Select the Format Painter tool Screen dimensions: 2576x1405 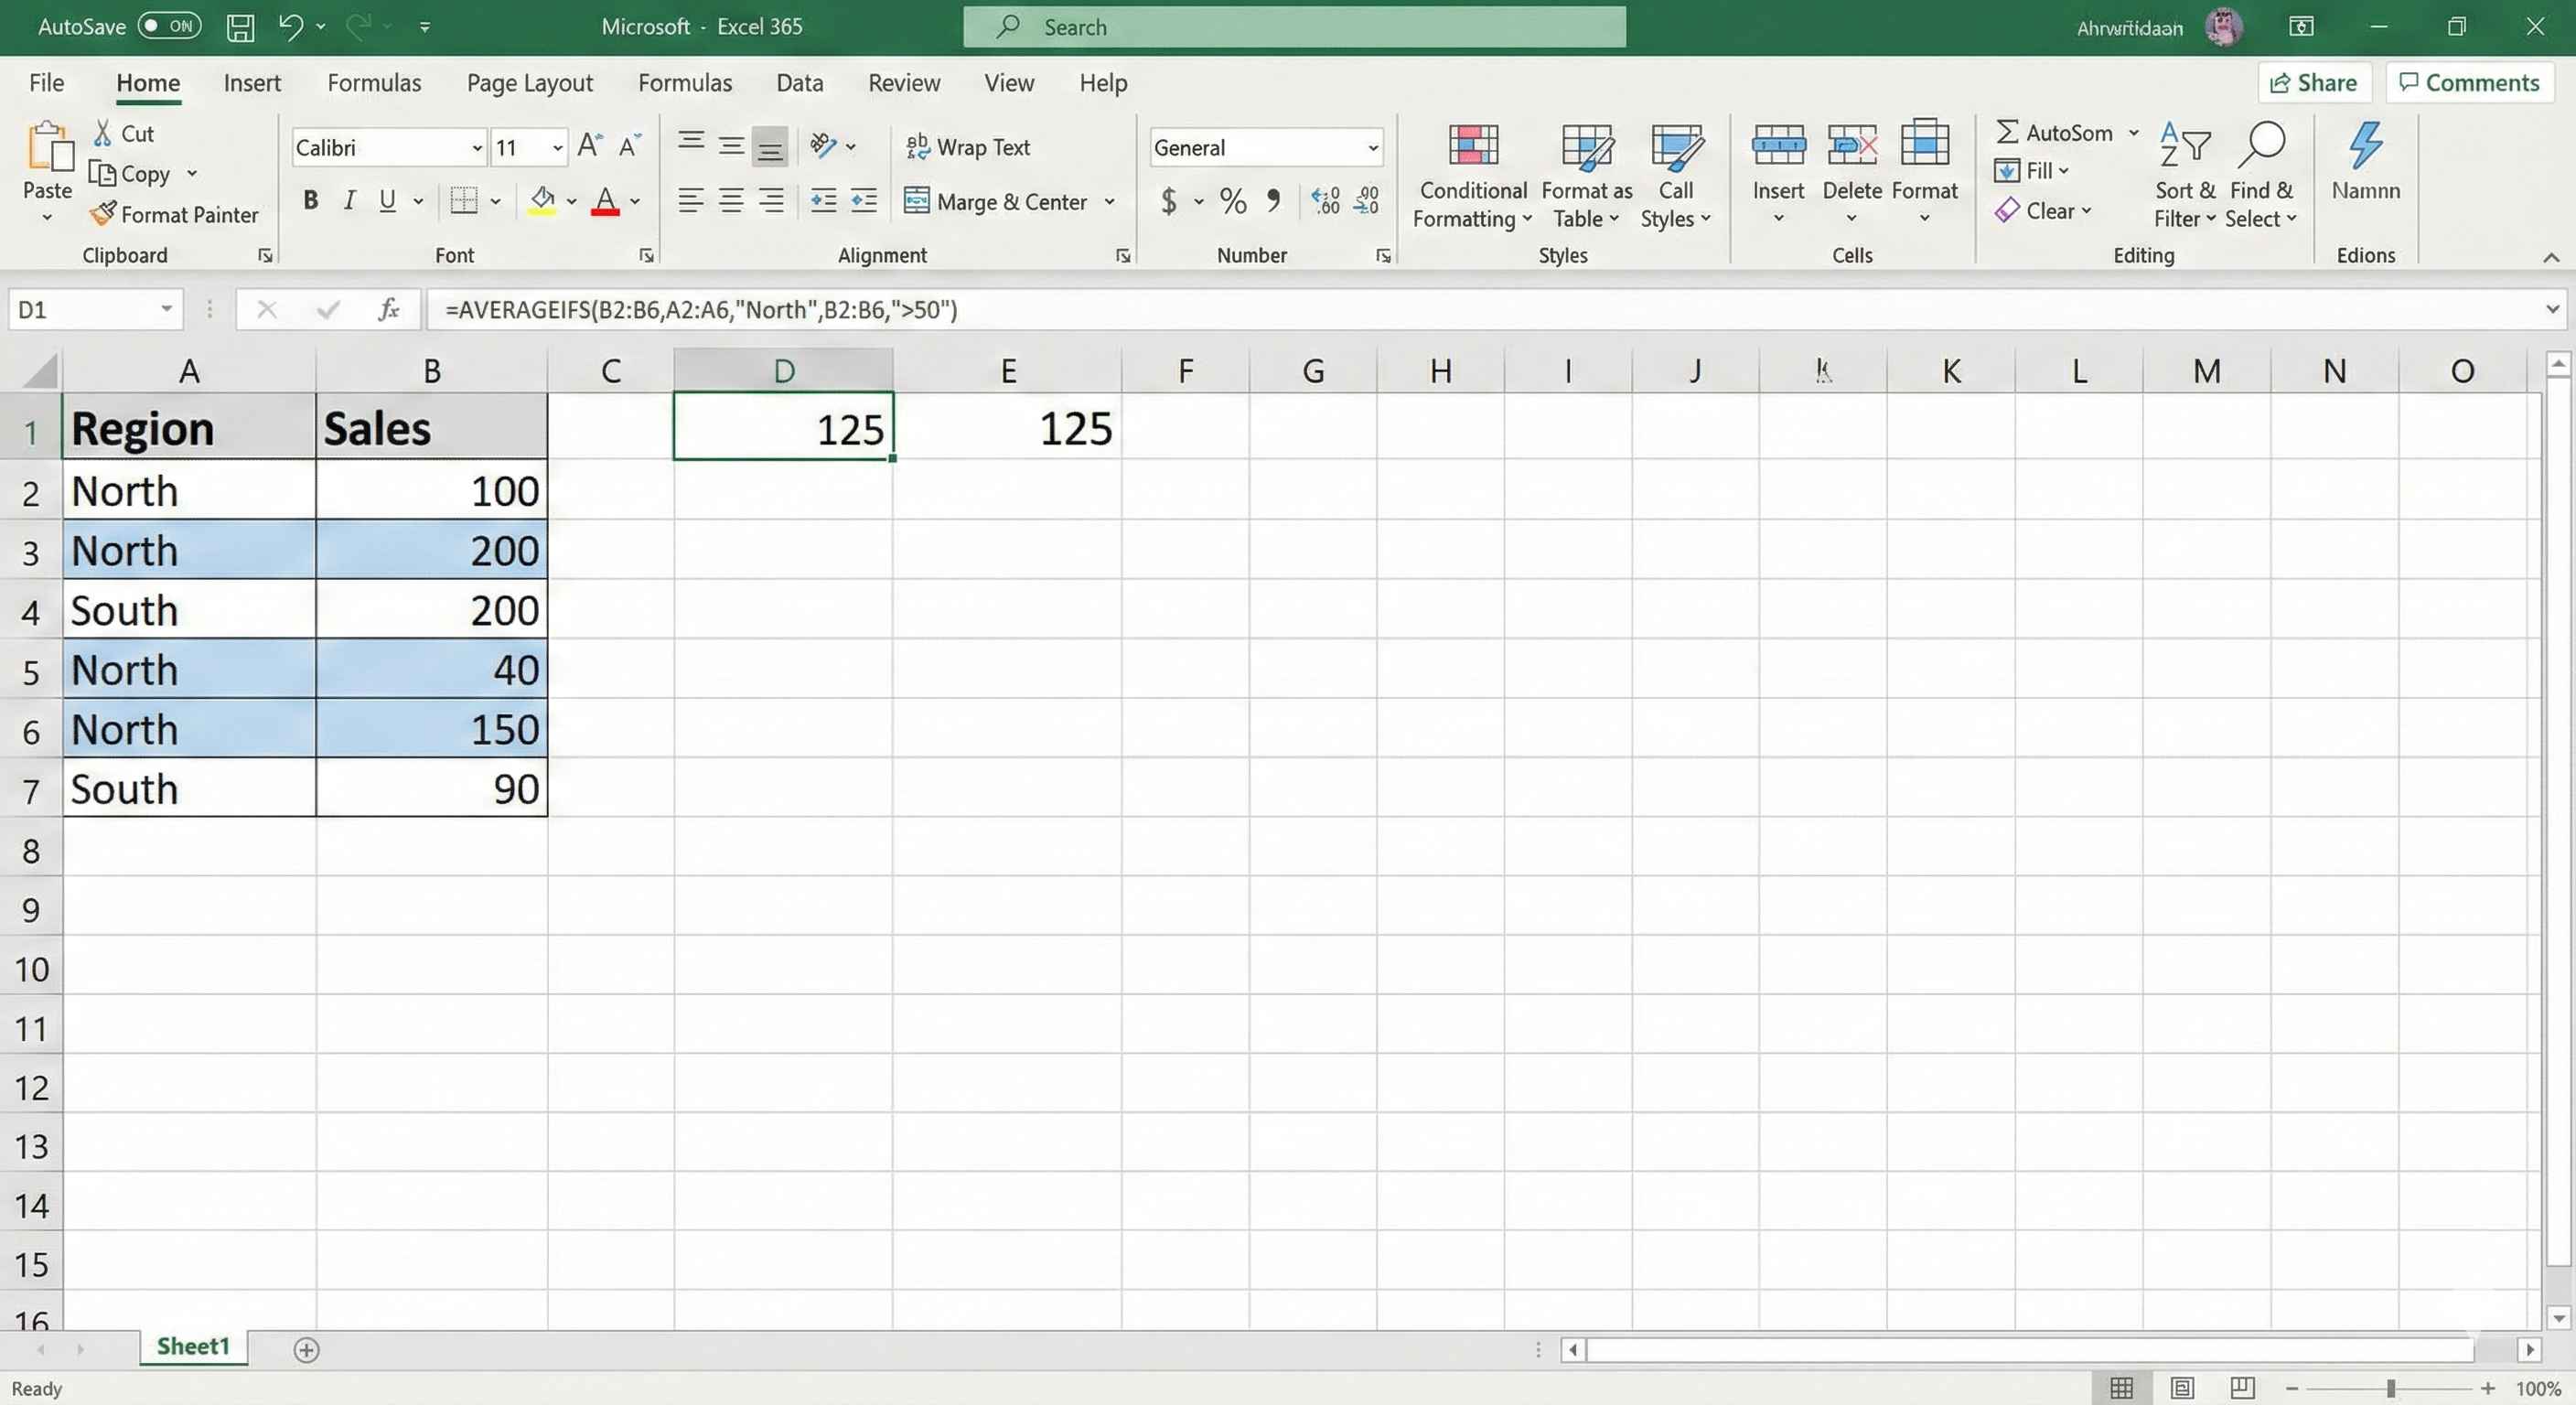coord(174,214)
